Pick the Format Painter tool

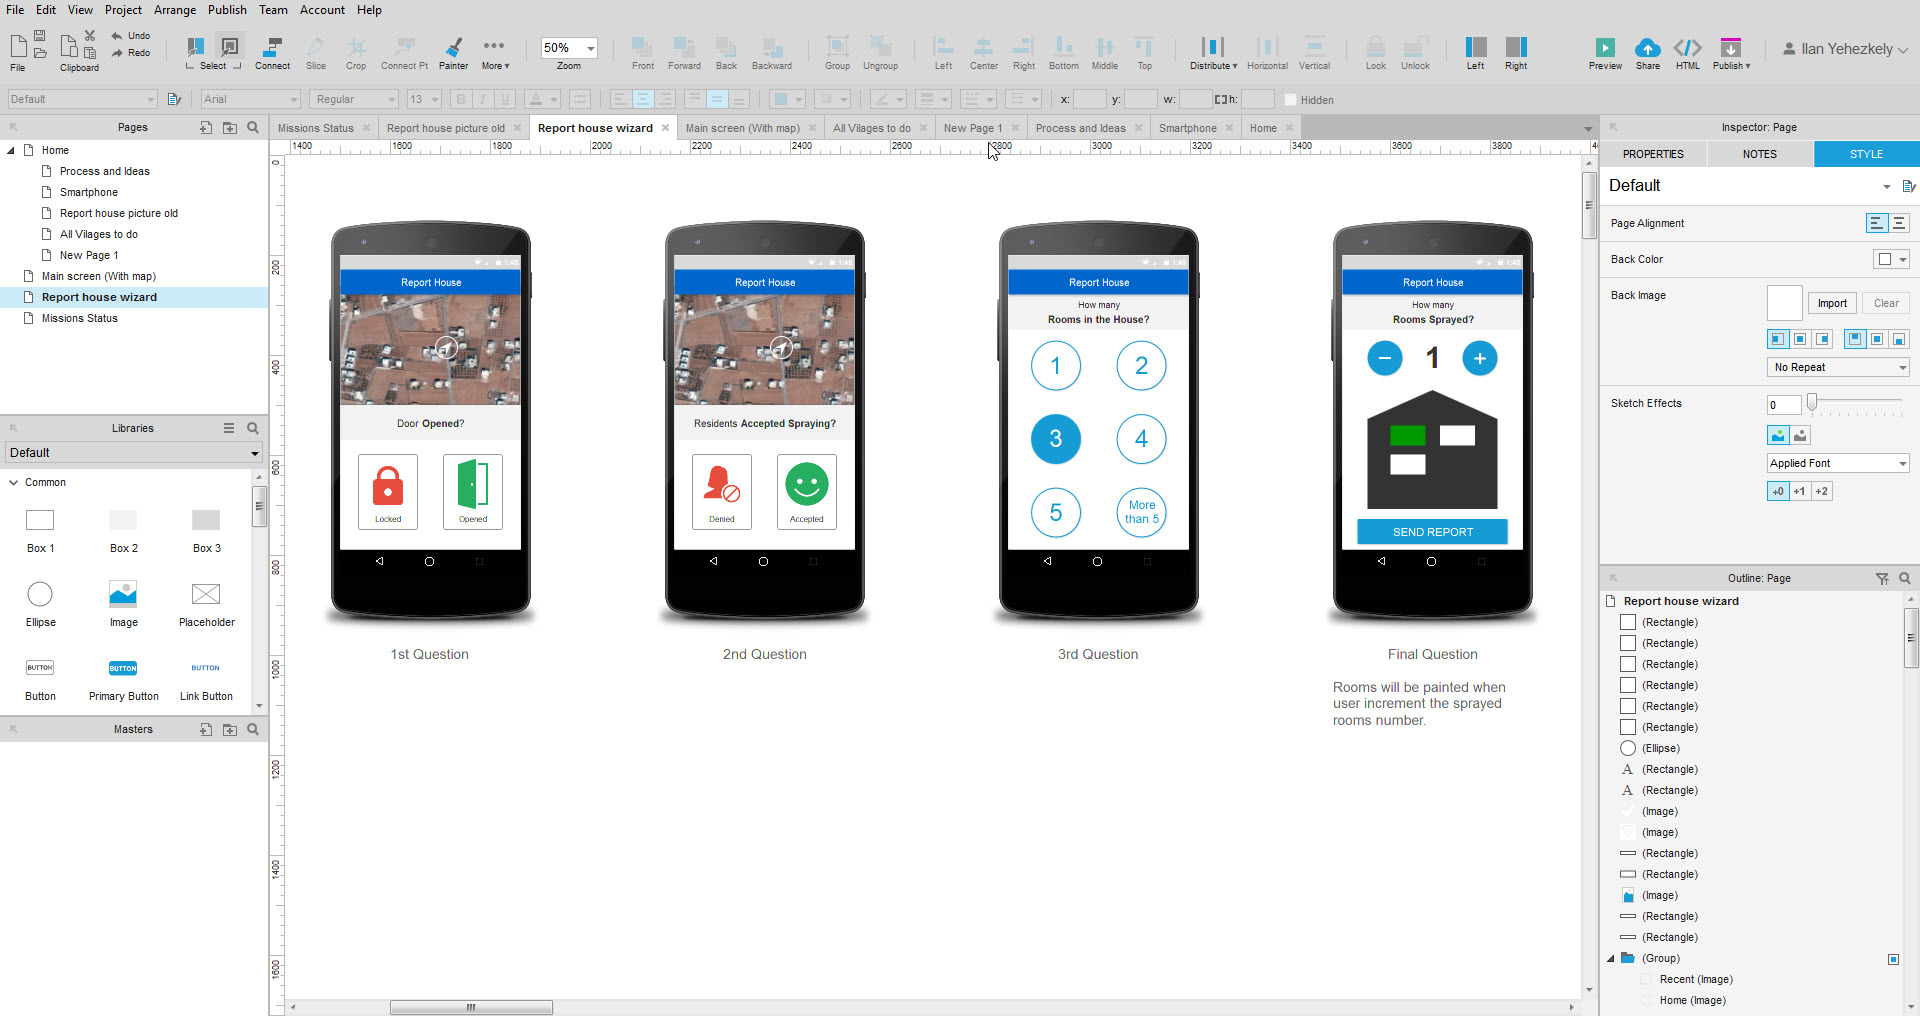pyautogui.click(x=453, y=53)
